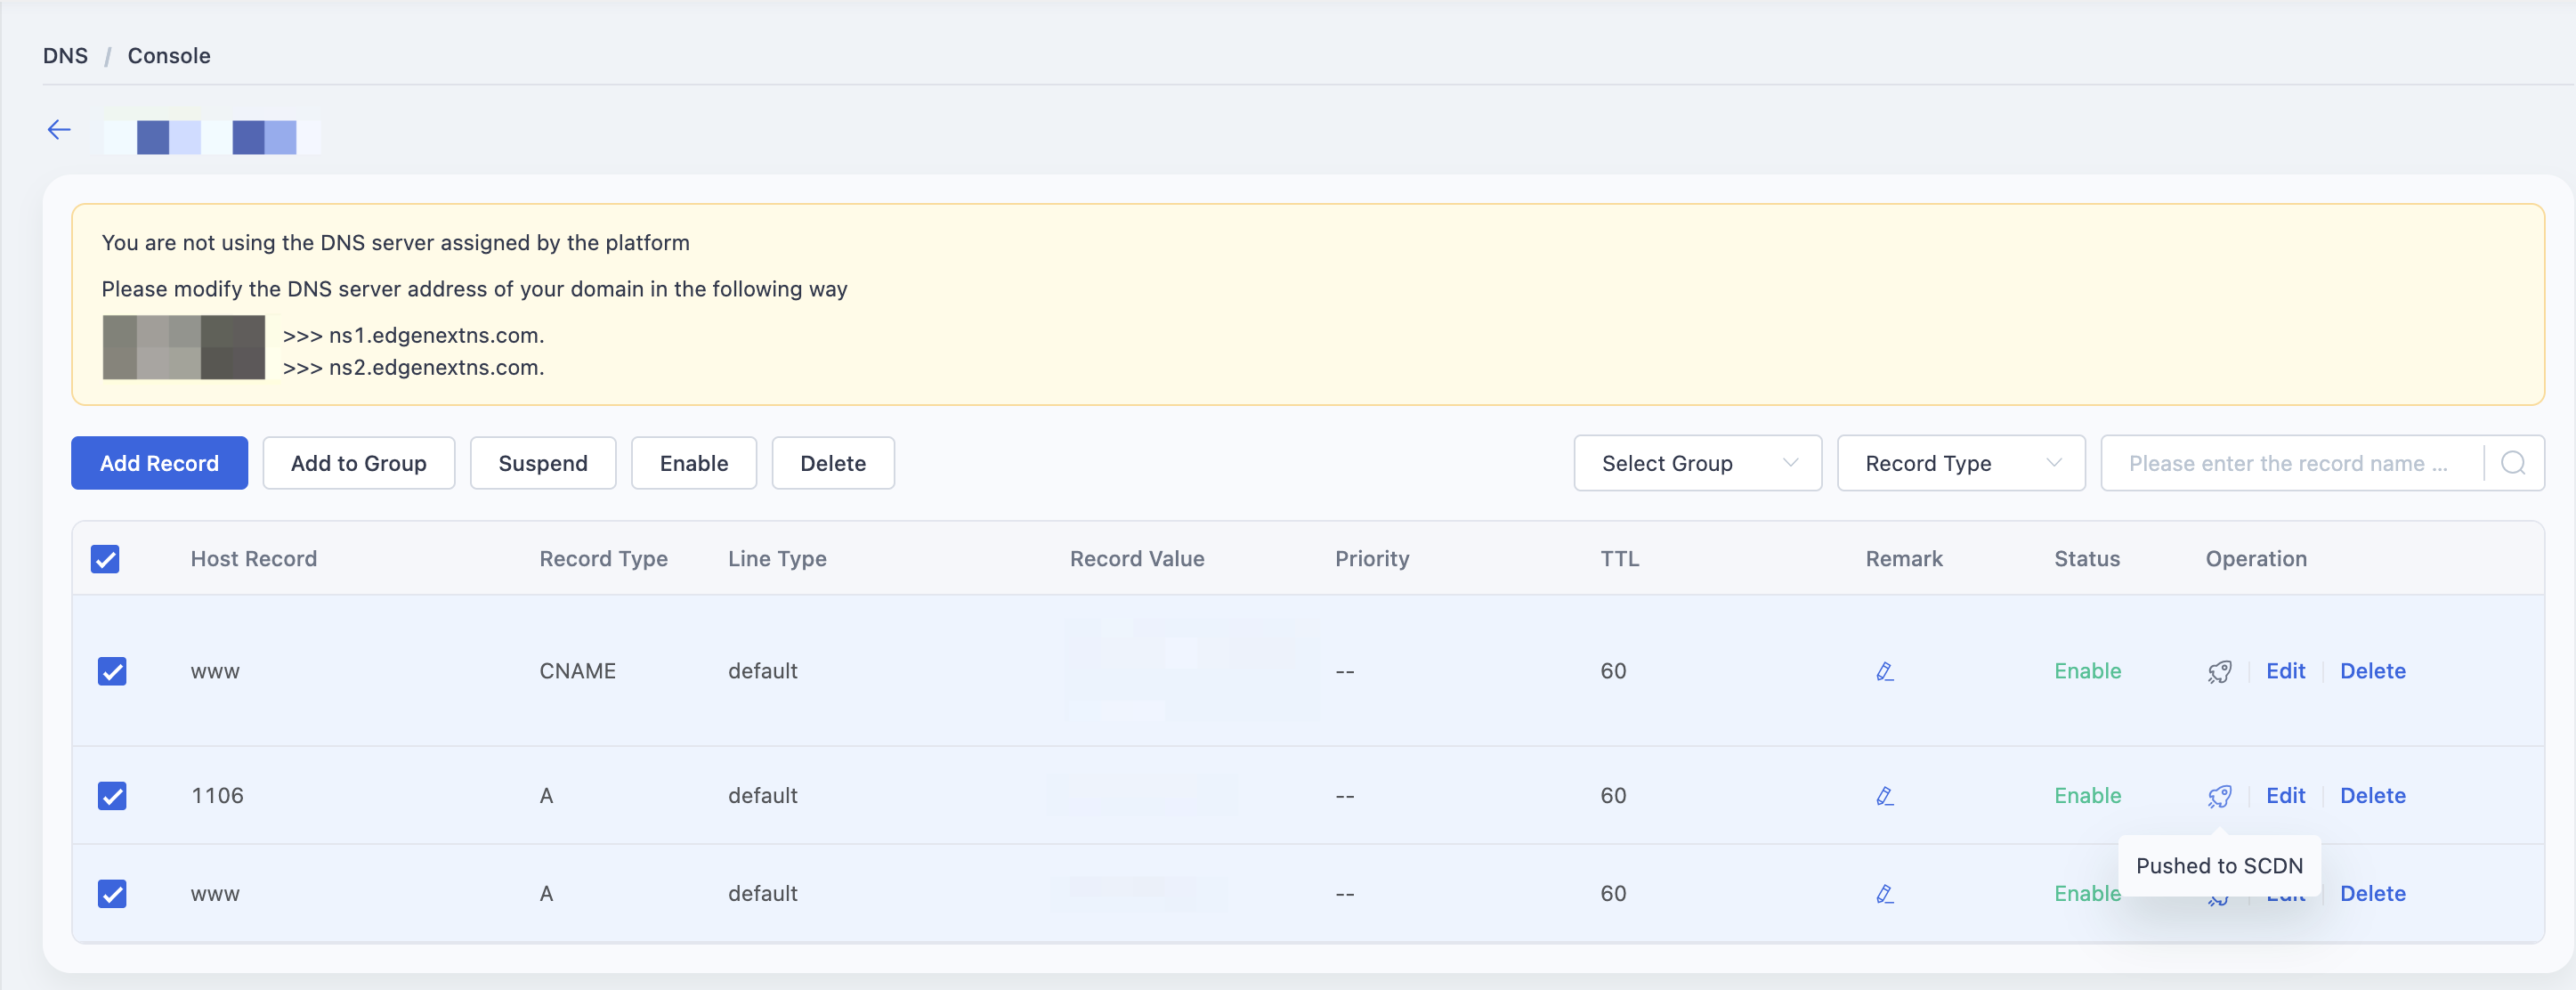Toggle the select-all header checkbox
The height and width of the screenshot is (990, 2576).
(105, 559)
